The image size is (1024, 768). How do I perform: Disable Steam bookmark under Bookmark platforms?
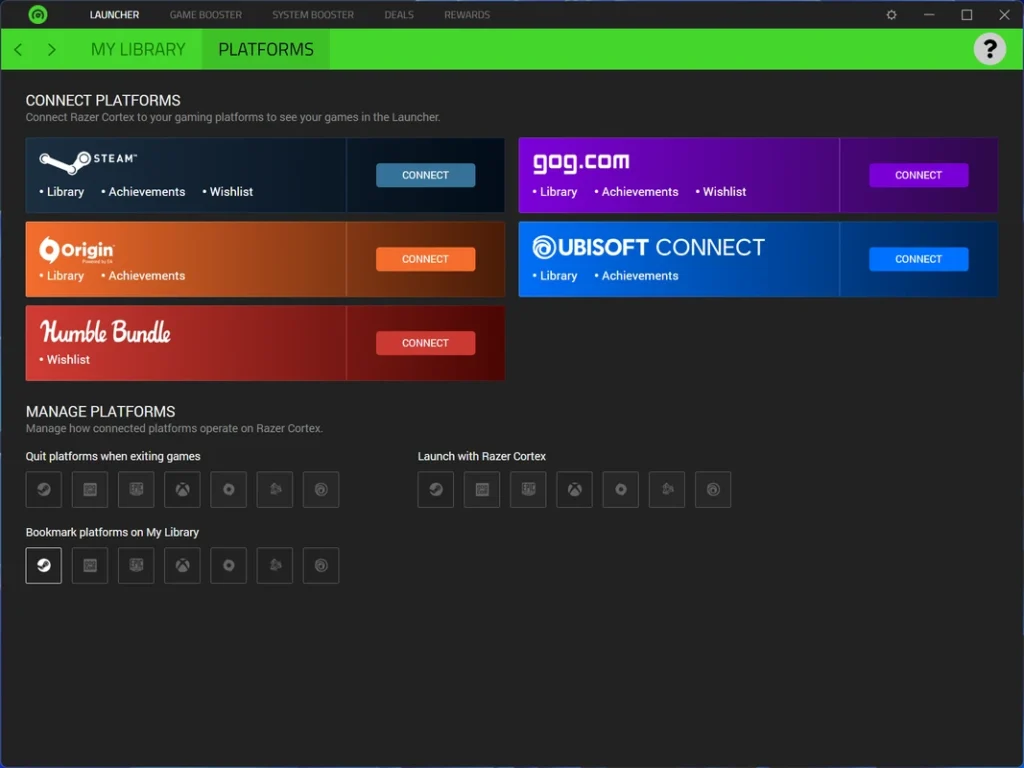click(x=44, y=566)
